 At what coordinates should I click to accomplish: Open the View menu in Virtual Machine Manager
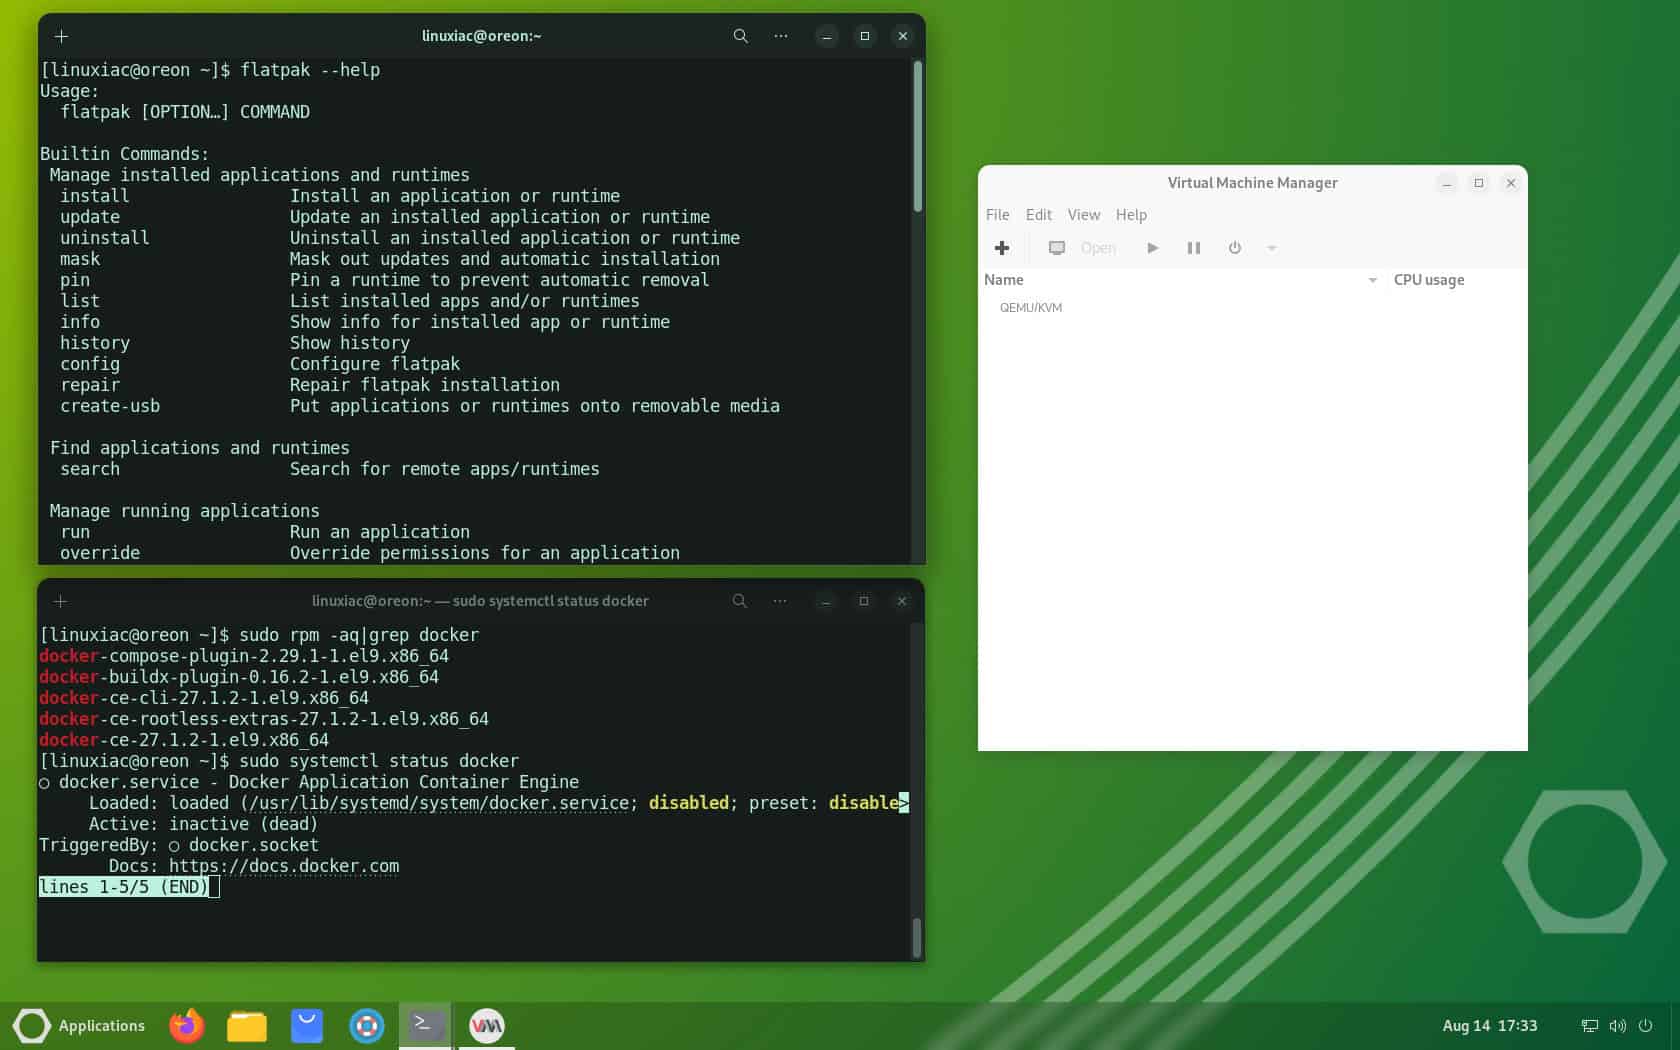[1083, 214]
